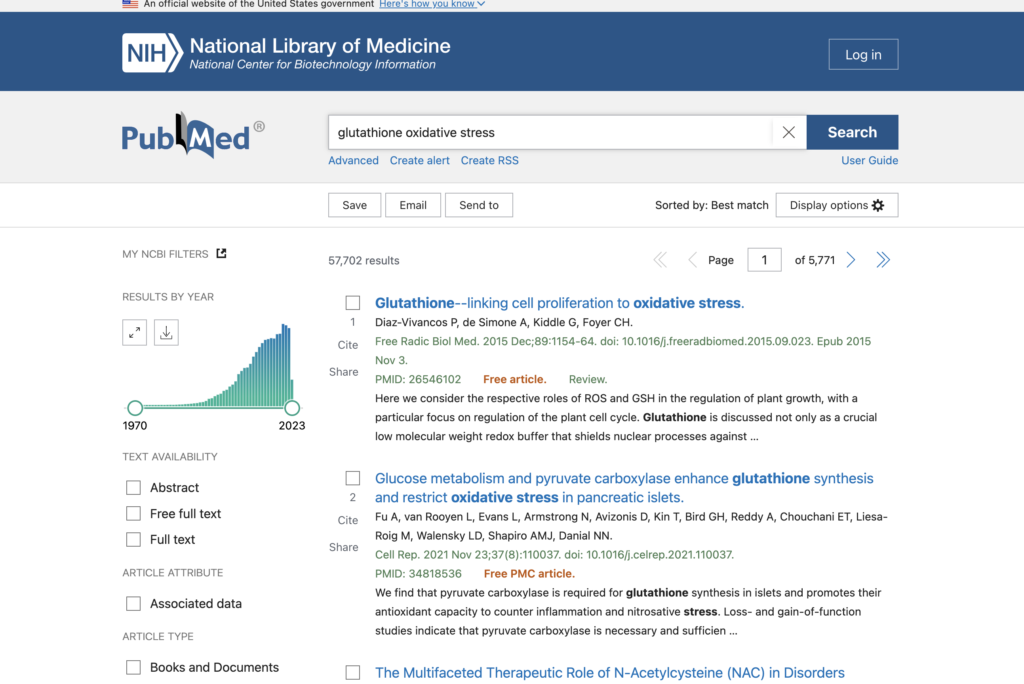This screenshot has width=1024, height=684.
Task: Jump to the last results page
Action: pyautogui.click(x=883, y=260)
